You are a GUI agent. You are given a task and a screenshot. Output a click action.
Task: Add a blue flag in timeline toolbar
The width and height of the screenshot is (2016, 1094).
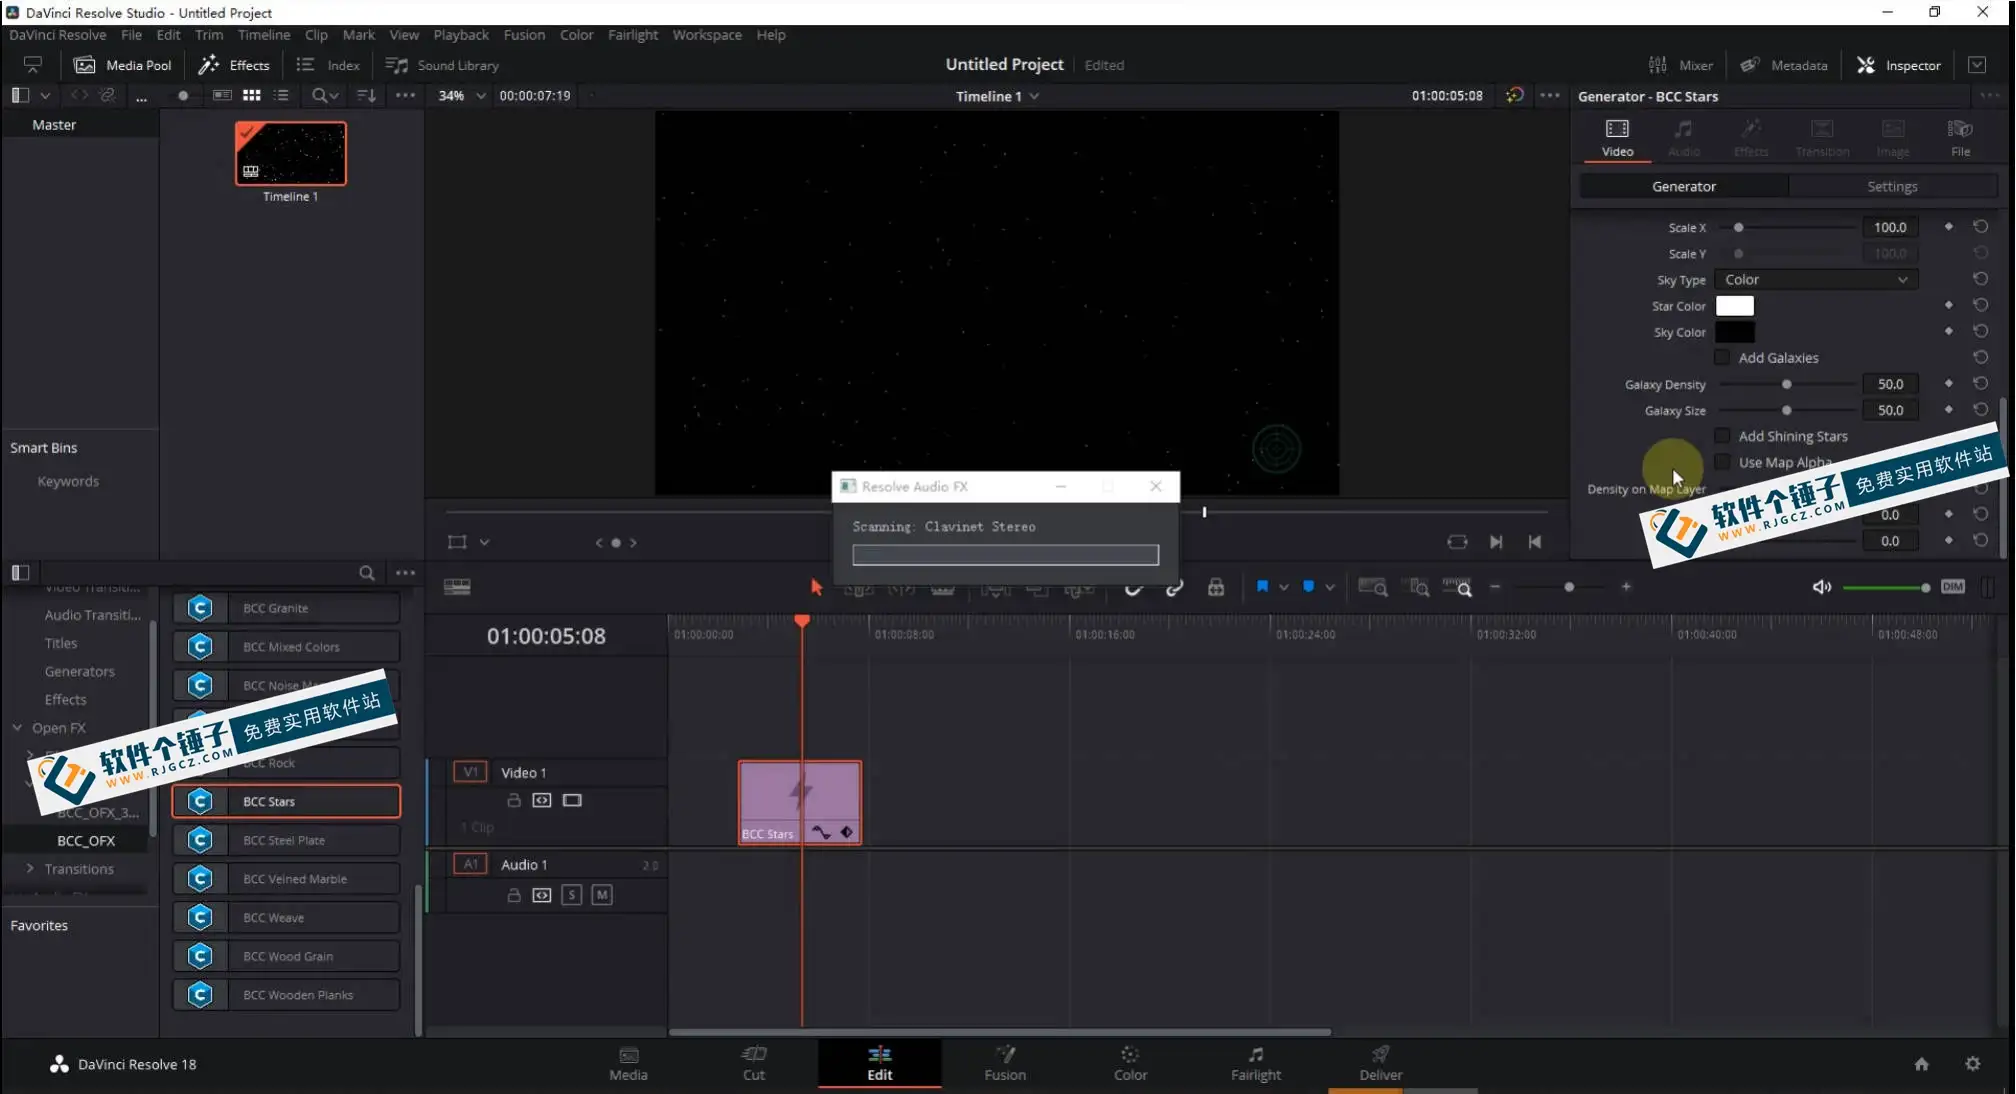tap(1262, 587)
